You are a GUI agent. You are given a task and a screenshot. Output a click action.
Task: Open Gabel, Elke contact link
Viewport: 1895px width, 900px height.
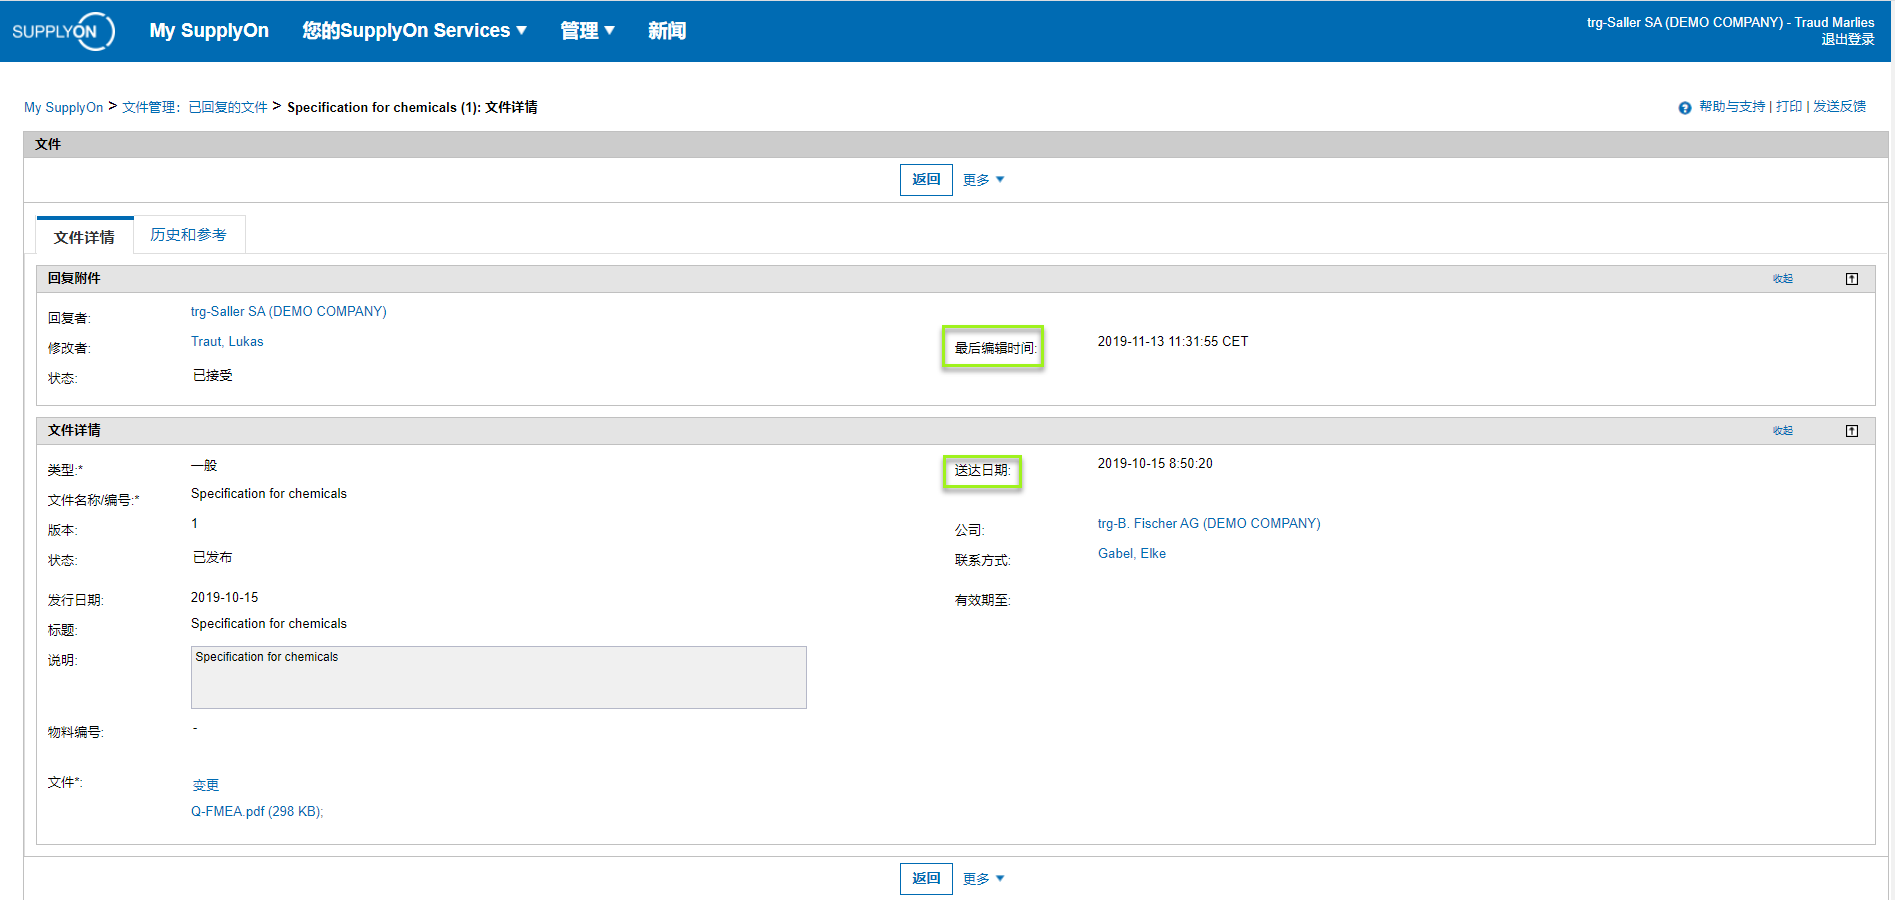[1132, 553]
